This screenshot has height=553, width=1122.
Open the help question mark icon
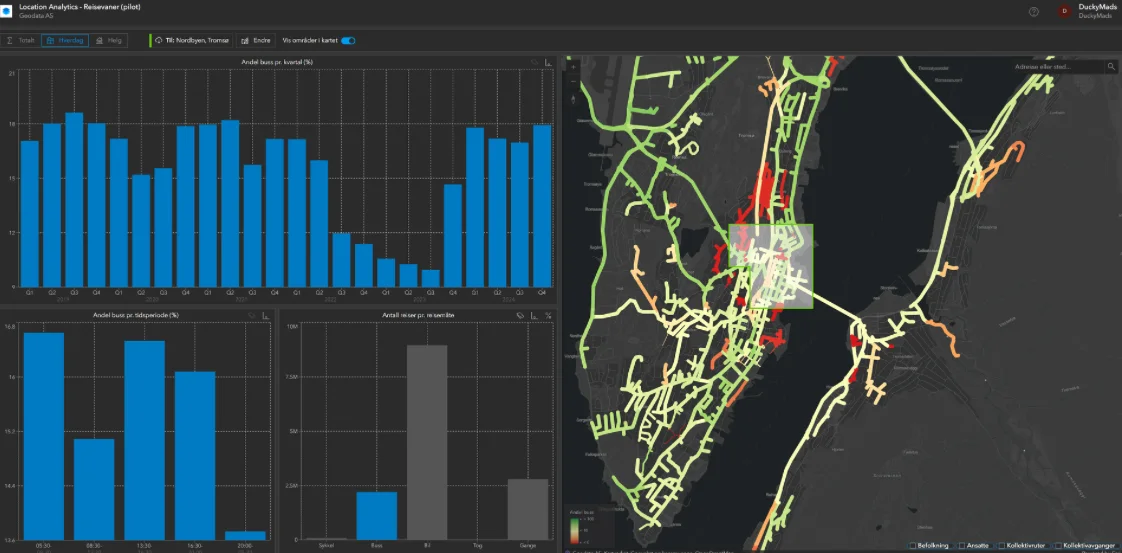(1033, 11)
